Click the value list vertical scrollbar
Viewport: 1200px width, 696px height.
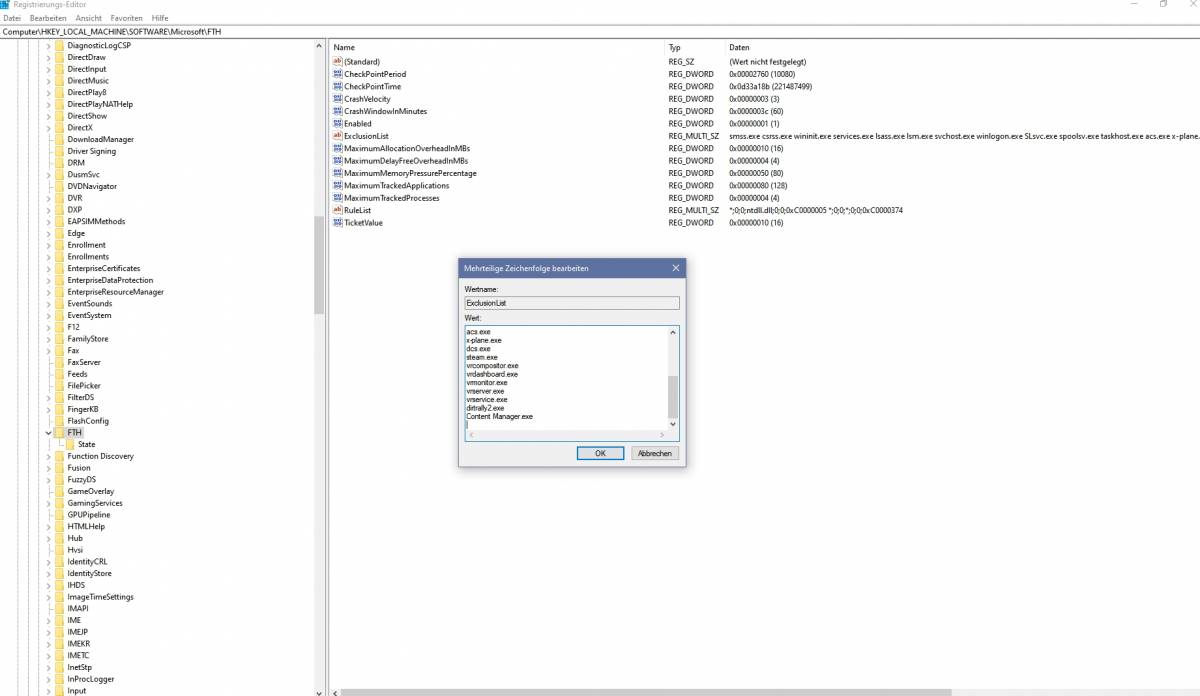673,396
